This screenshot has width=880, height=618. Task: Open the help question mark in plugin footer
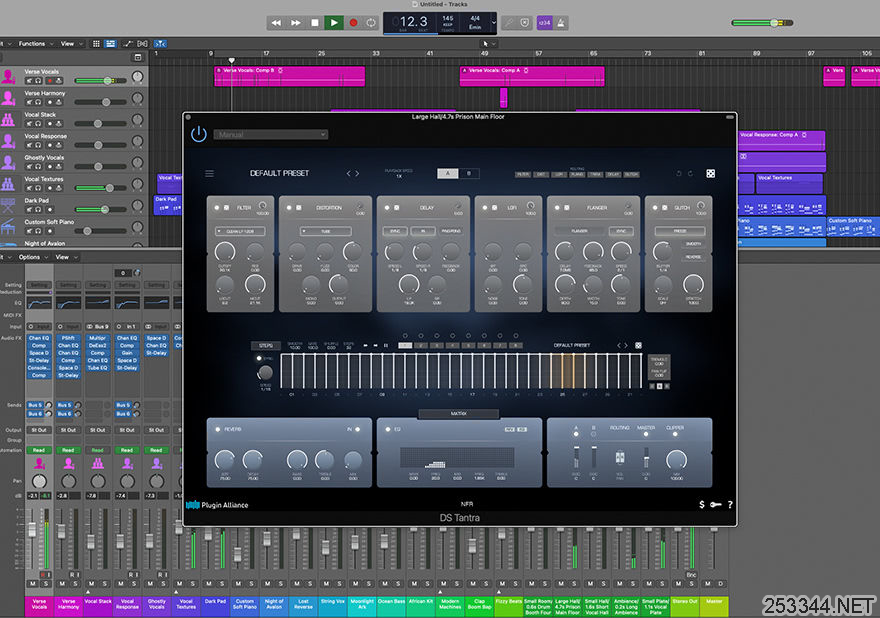pos(730,505)
